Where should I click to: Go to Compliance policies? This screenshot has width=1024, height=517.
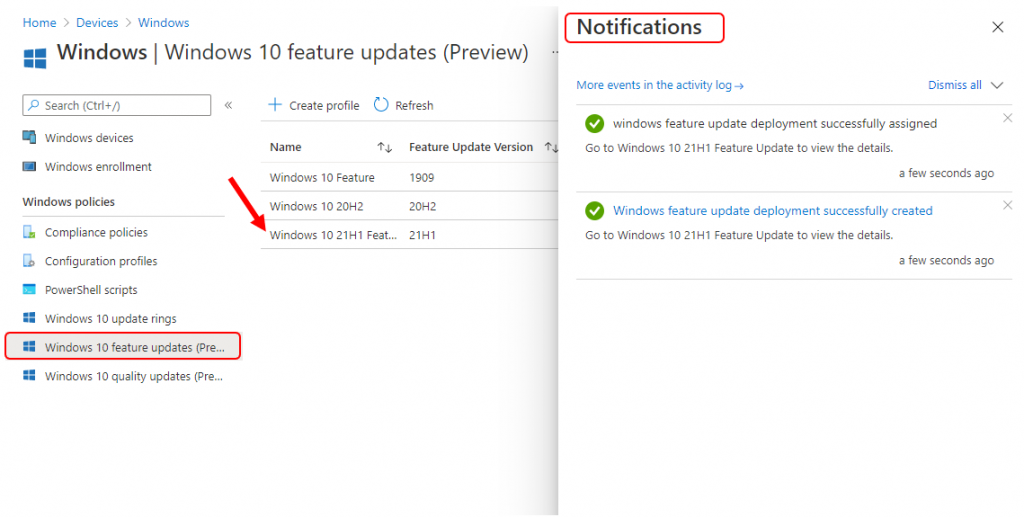tap(96, 232)
